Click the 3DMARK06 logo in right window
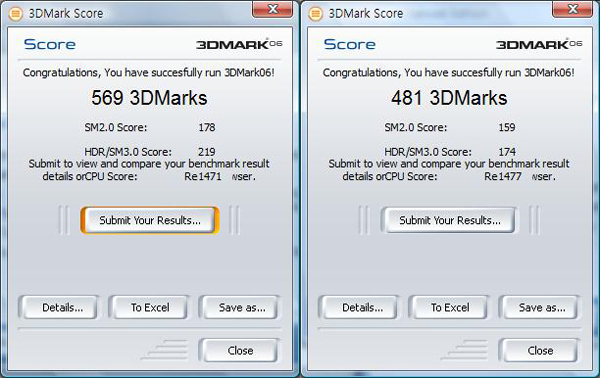Image resolution: width=600 pixels, height=378 pixels. (539, 44)
